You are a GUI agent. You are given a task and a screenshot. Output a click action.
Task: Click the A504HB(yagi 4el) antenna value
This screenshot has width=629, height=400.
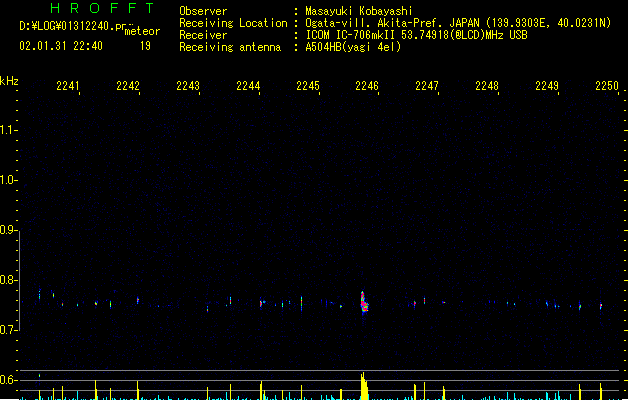tap(353, 47)
